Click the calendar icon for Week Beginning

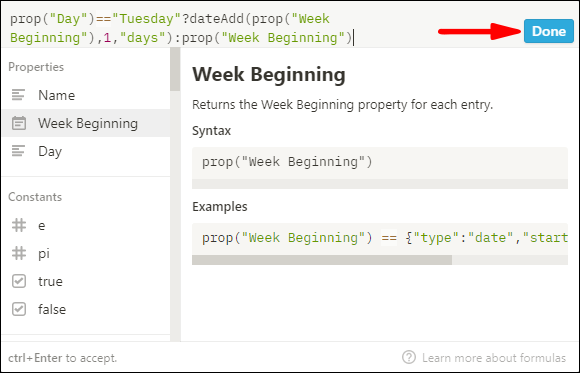click(18, 123)
